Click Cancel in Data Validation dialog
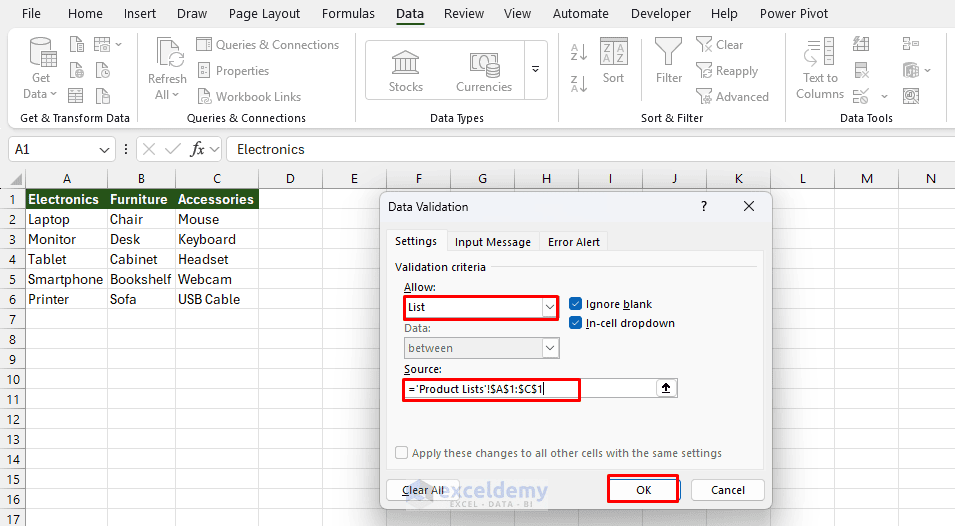 (x=728, y=489)
